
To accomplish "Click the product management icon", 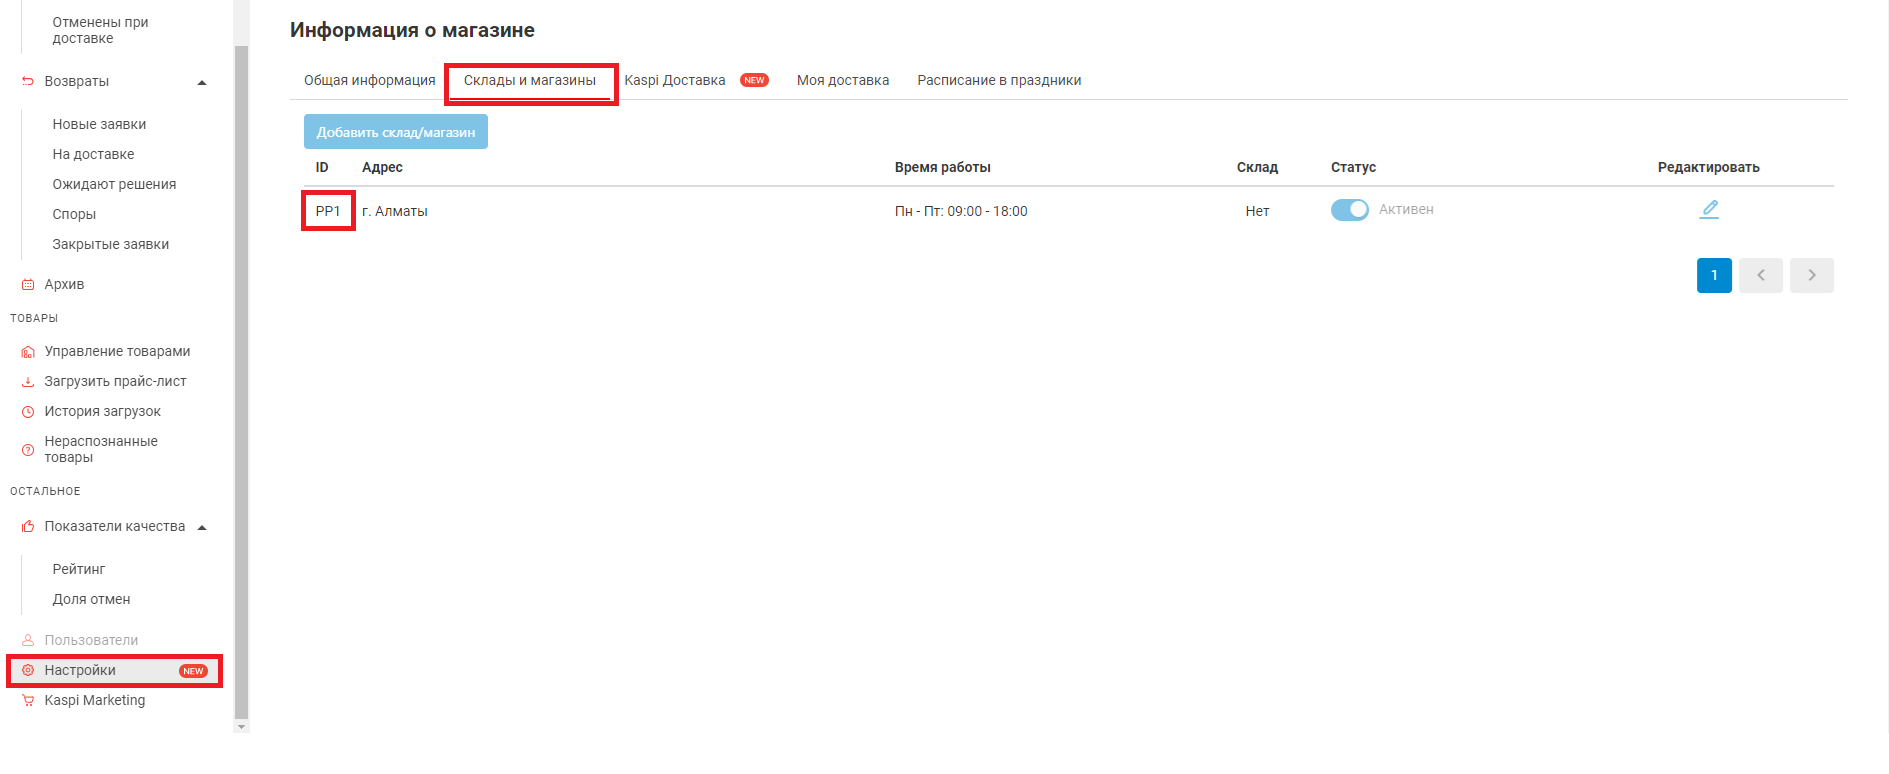I will point(28,351).
